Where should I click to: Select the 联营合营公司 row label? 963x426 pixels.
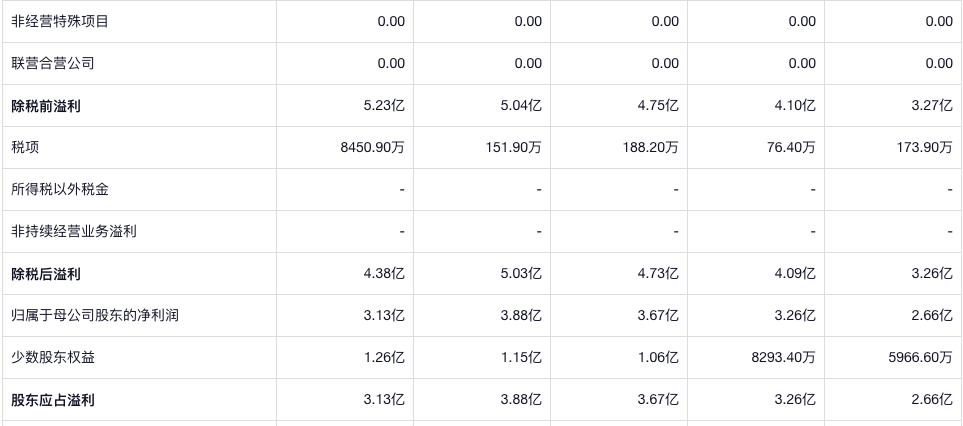pyautogui.click(x=52, y=63)
